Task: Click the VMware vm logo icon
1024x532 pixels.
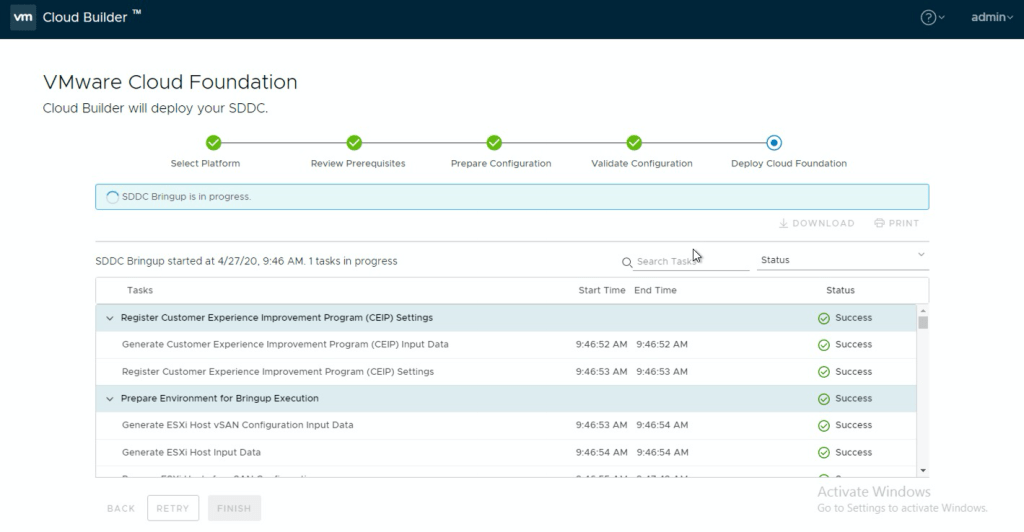Action: pyautogui.click(x=23, y=17)
